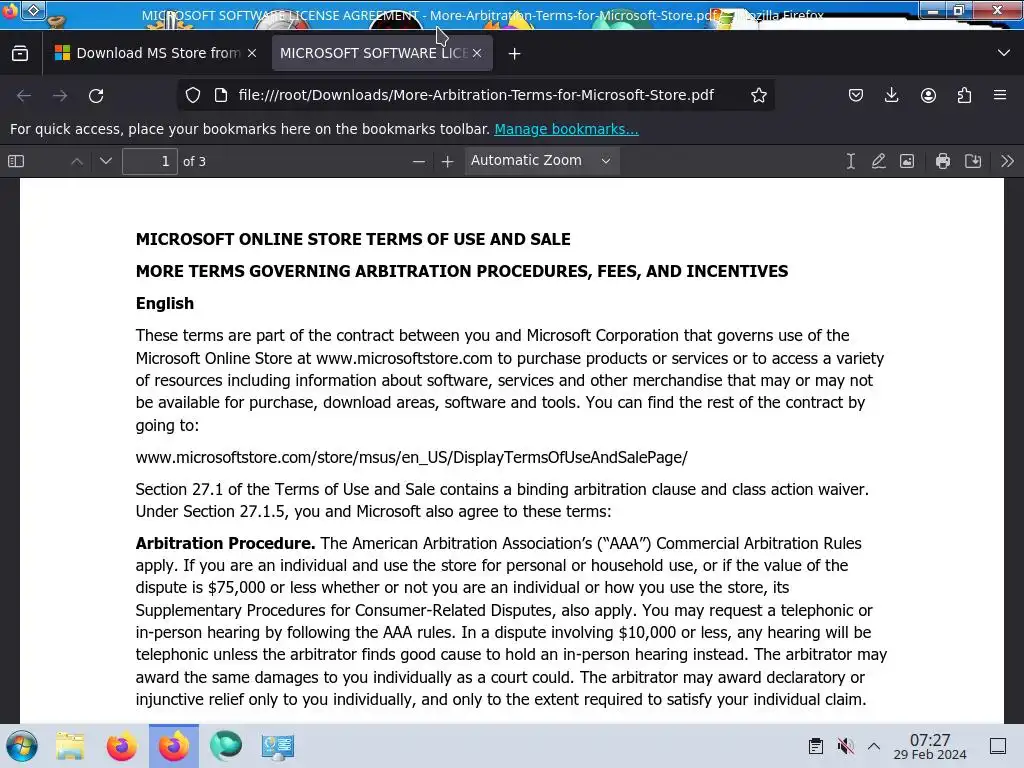Screen dimensions: 1024x768
Task: Go to next PDF page
Action: (106, 161)
